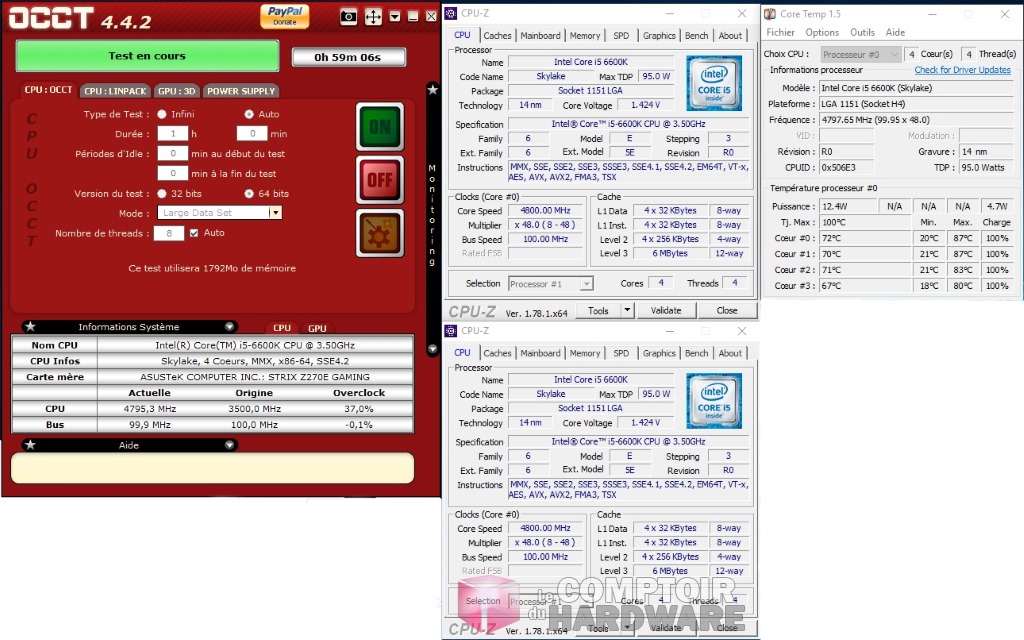Open the SPD tab in upper CPU-Z
Viewport: 1024px width, 640px height.
621,35
